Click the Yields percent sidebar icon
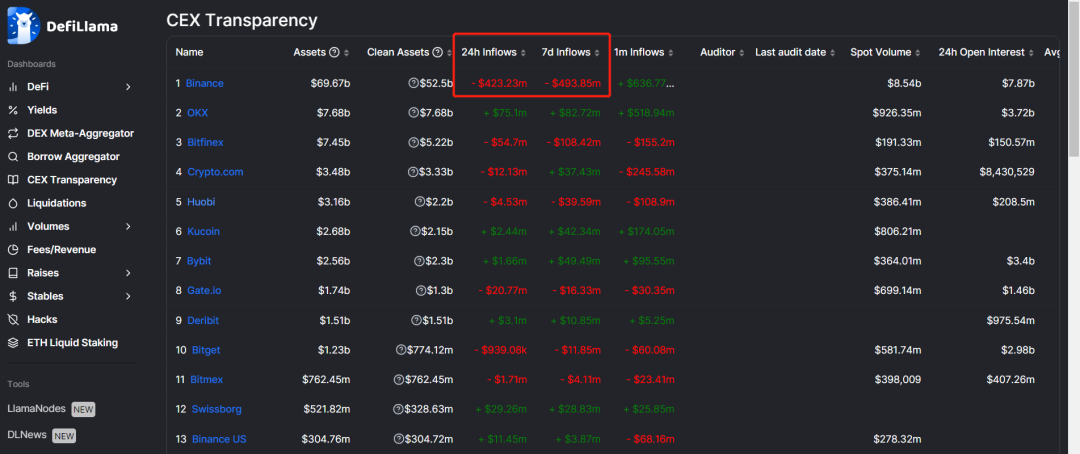 tap(12, 110)
